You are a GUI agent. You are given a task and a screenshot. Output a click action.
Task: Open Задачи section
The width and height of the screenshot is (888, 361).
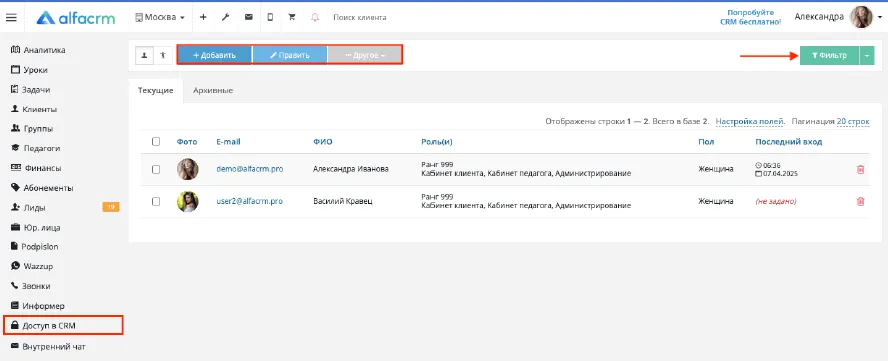(31, 90)
